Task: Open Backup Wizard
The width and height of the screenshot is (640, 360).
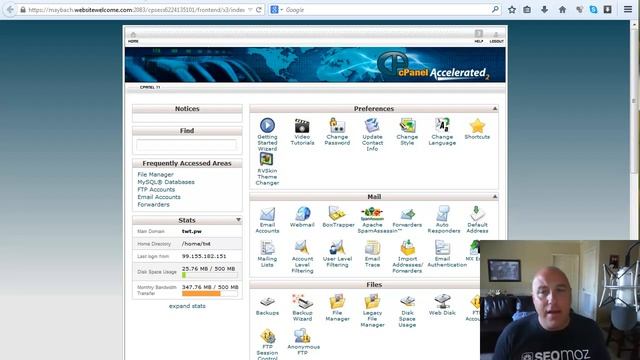Action: 302,302
